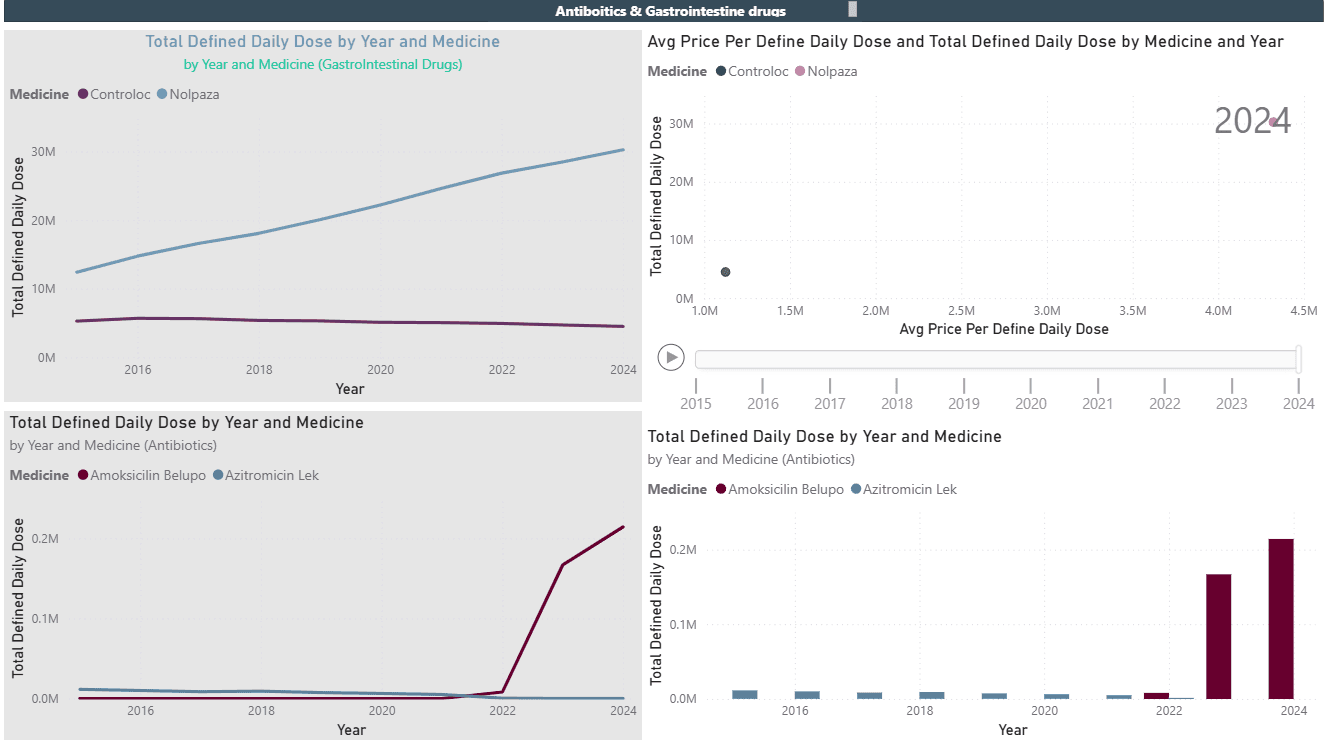This screenshot has width=1324, height=740.
Task: Click the Controloc data point on the scatter plot
Action: pyautogui.click(x=725, y=271)
